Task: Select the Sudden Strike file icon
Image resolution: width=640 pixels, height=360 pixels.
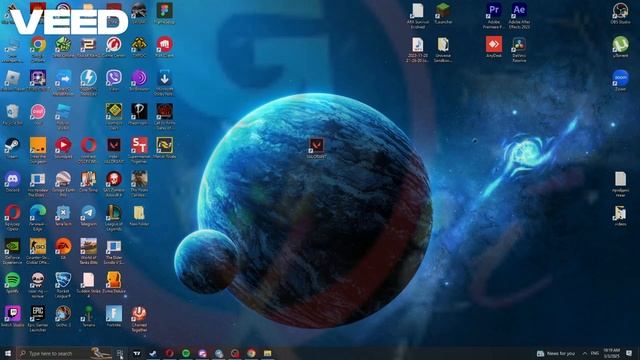Action: [89, 281]
